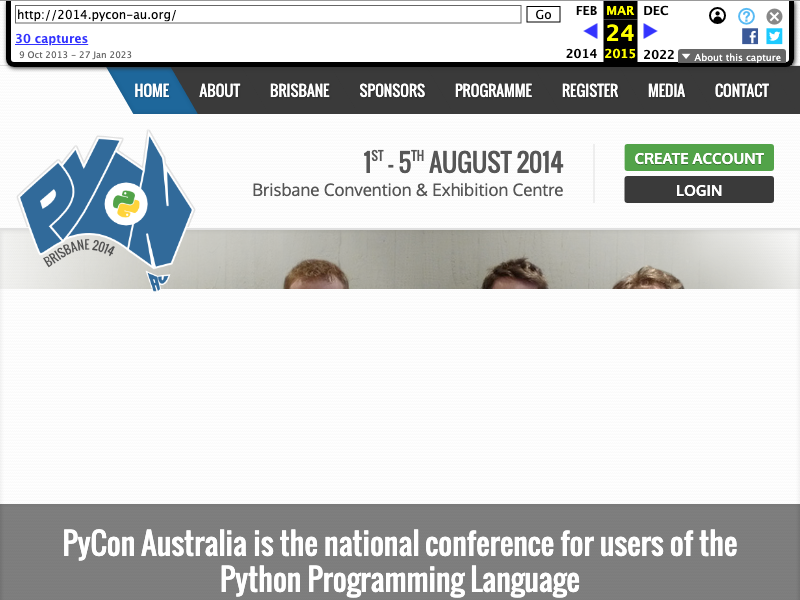Click the current capture date 24
Screen dimensions: 800x600
[x=620, y=33]
